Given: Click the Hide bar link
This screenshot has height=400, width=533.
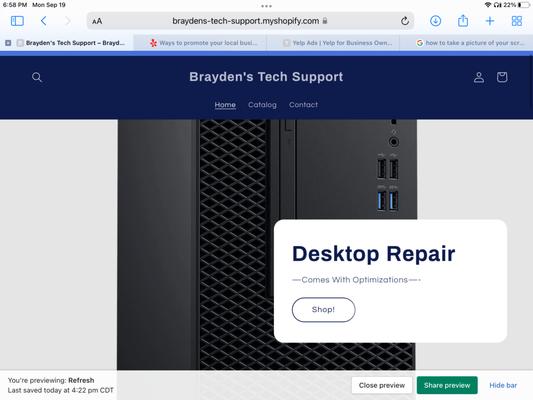Looking at the screenshot, I should tap(503, 385).
